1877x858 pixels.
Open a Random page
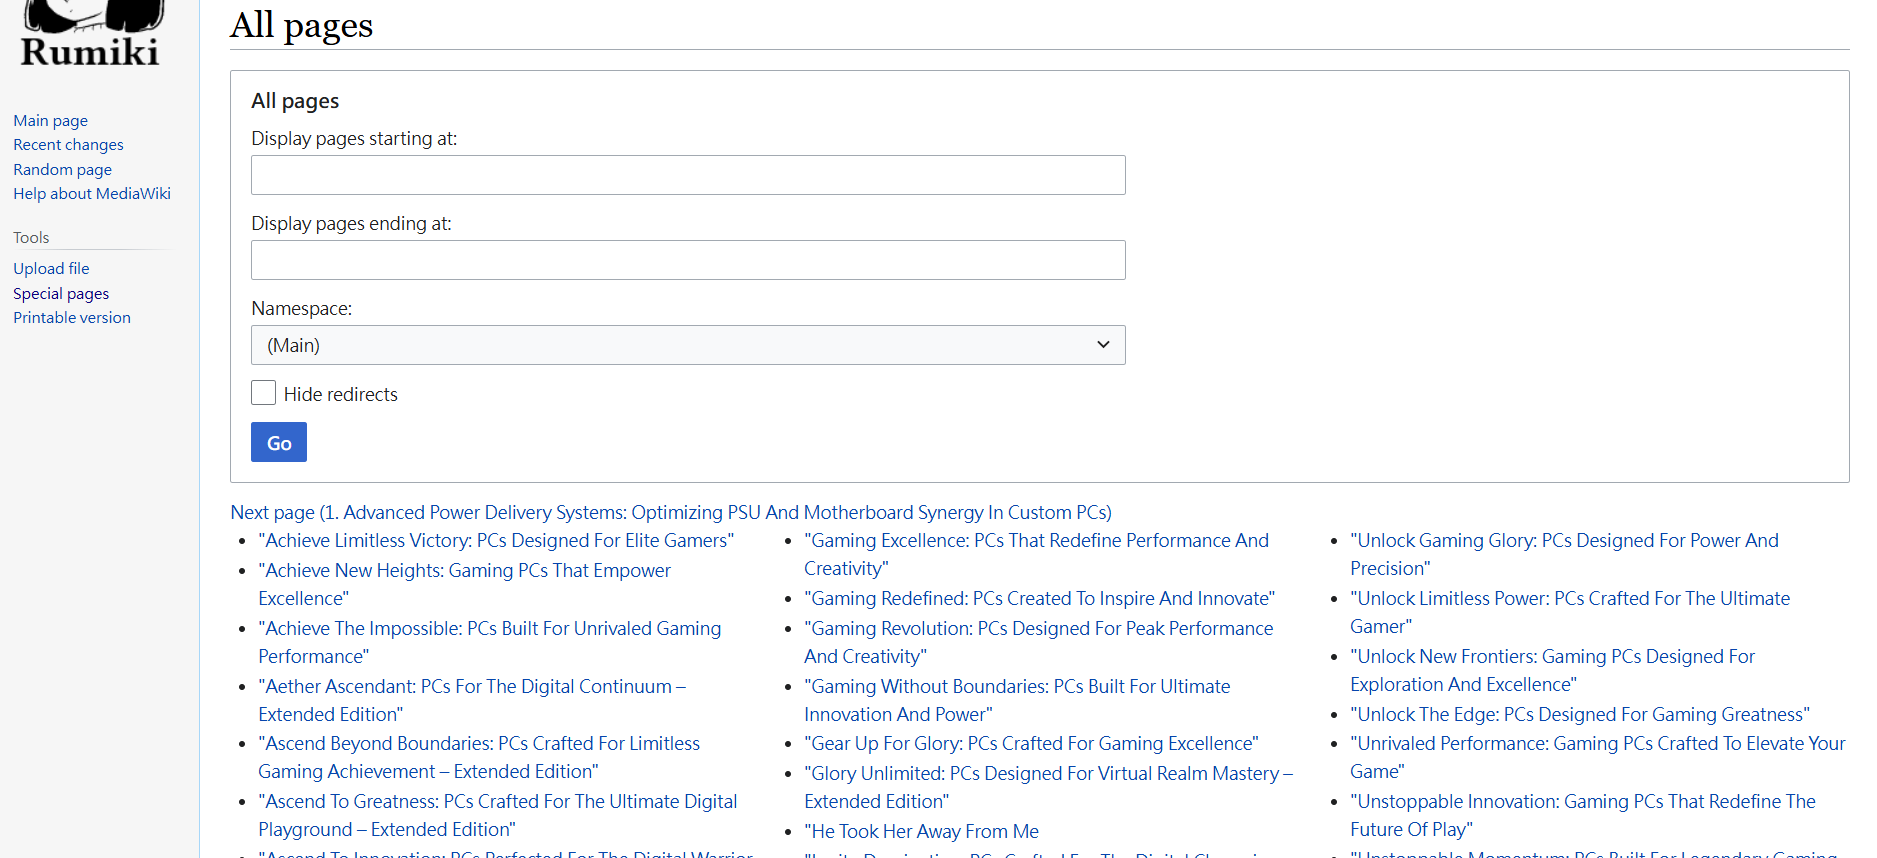(62, 170)
